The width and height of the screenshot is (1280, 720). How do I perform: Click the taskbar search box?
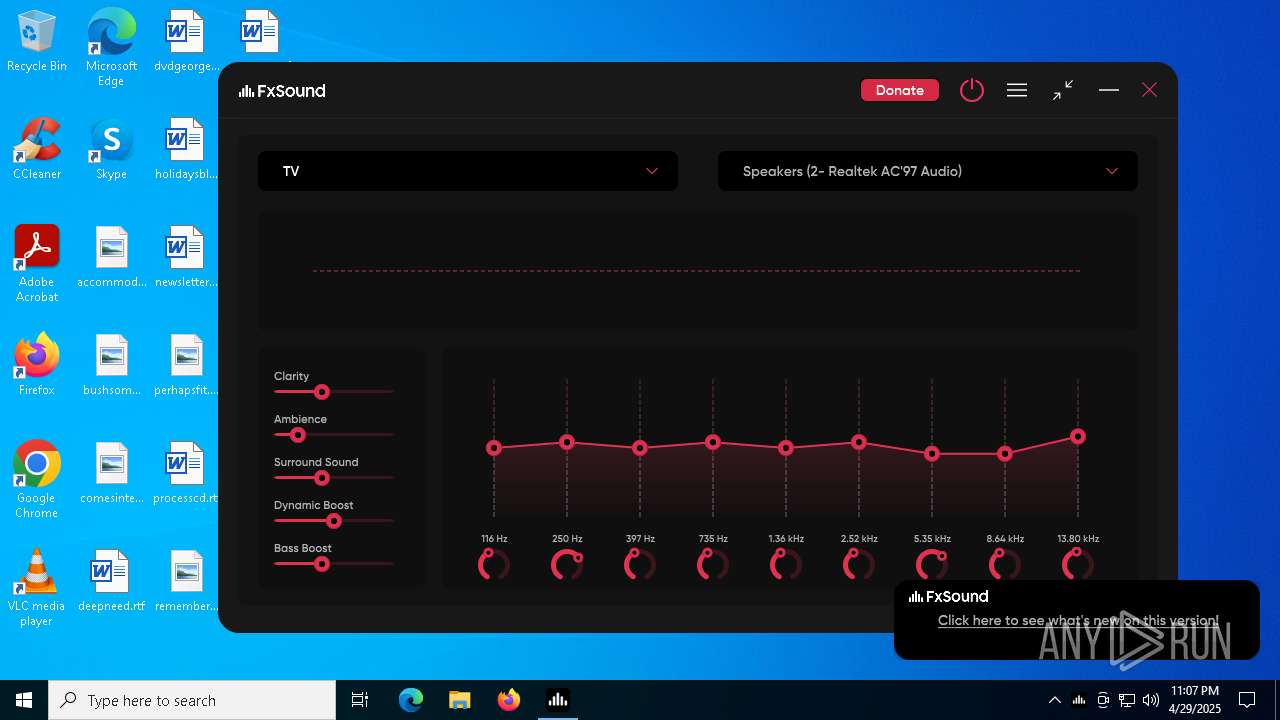click(192, 700)
